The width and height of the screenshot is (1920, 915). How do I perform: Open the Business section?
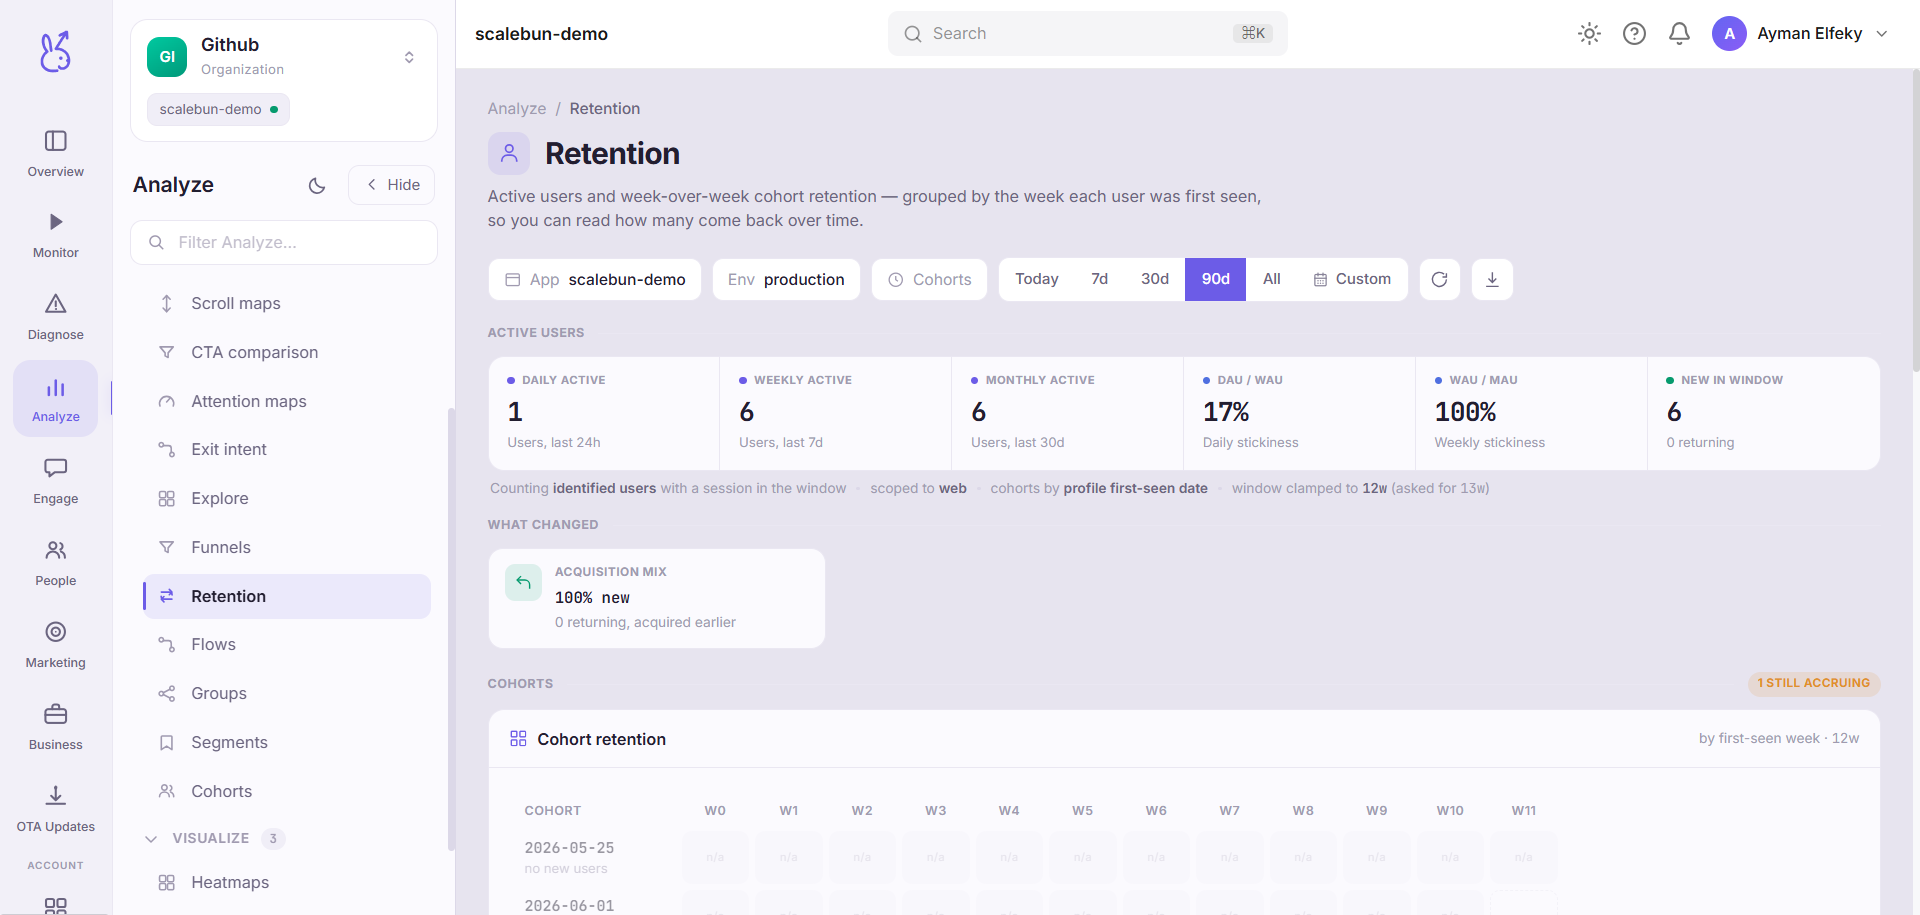56,727
